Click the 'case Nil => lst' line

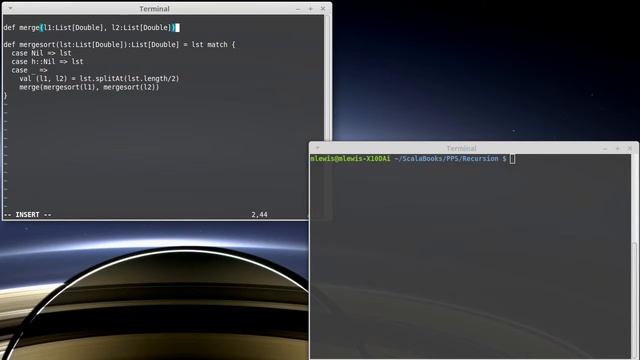point(41,53)
